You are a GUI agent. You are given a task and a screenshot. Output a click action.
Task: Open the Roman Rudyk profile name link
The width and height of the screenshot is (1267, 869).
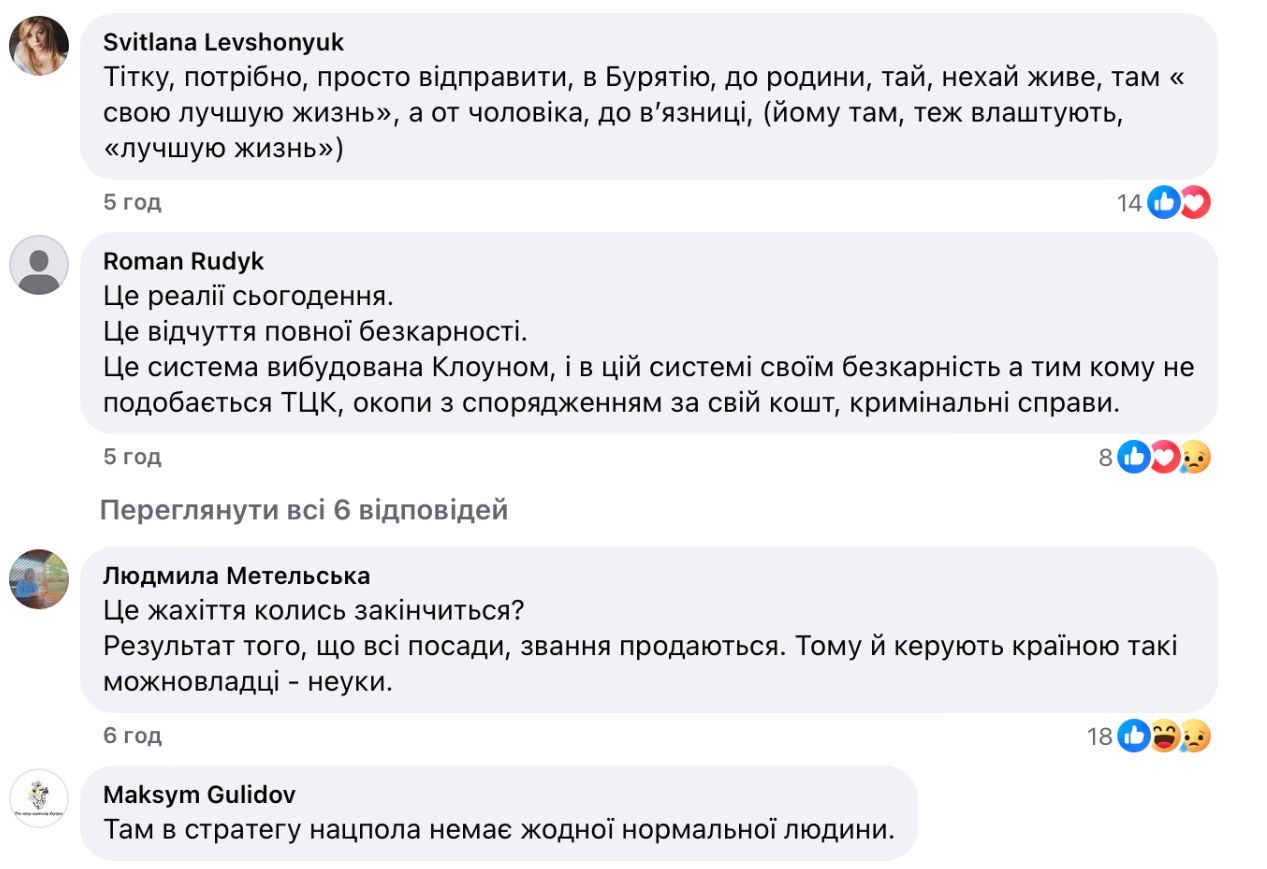(x=184, y=261)
